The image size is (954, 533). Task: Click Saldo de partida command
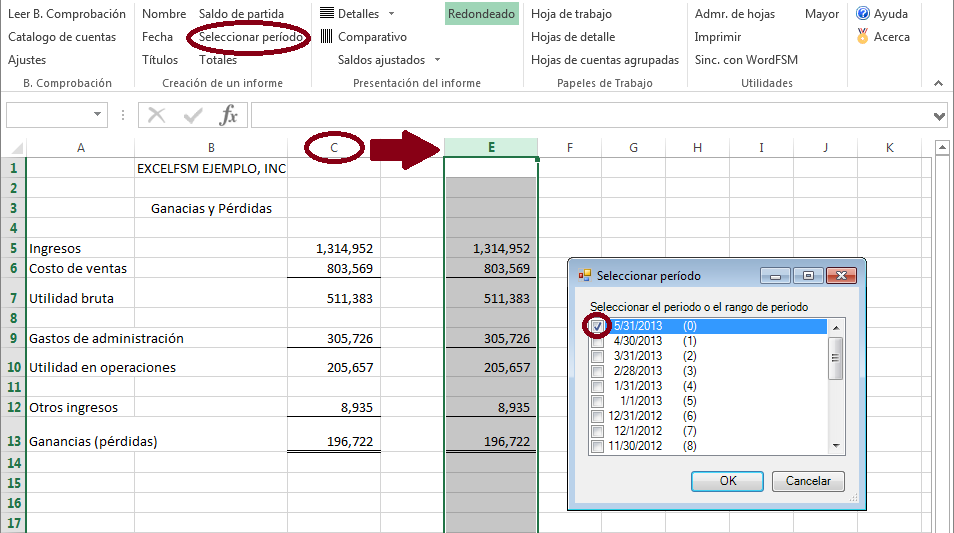tap(241, 13)
